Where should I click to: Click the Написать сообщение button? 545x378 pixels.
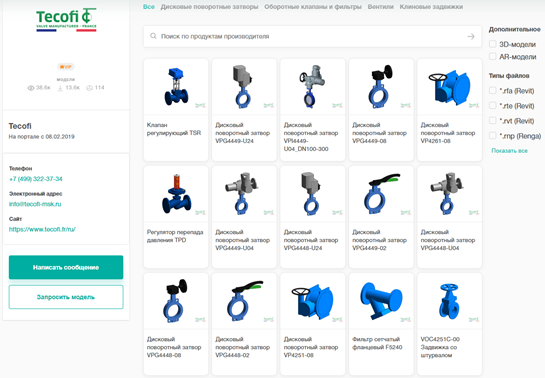pos(66,267)
